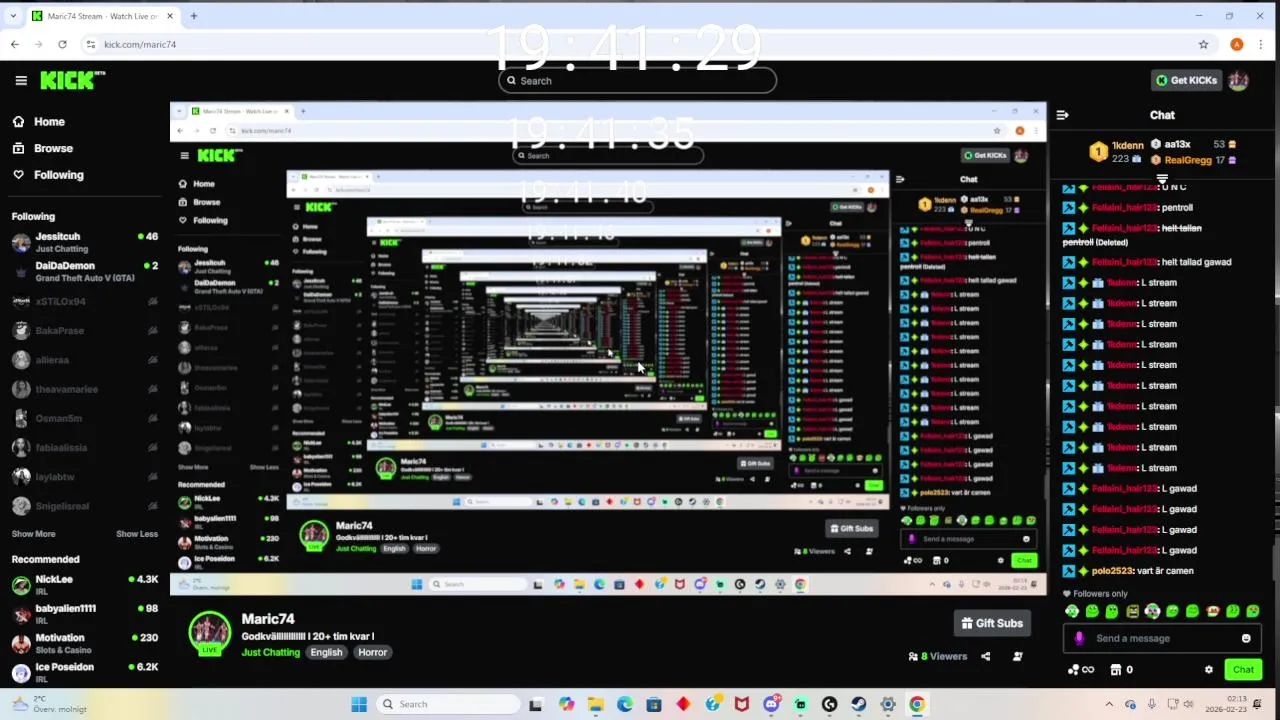The height and width of the screenshot is (720, 1280).
Task: Select offline channel allieraa
Action: (x=84, y=360)
